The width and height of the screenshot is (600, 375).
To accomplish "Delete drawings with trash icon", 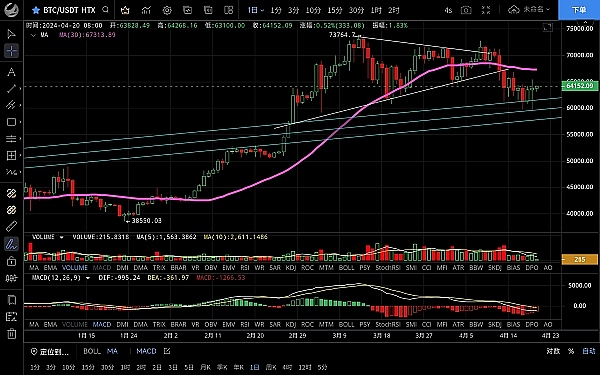I will pos(11,333).
